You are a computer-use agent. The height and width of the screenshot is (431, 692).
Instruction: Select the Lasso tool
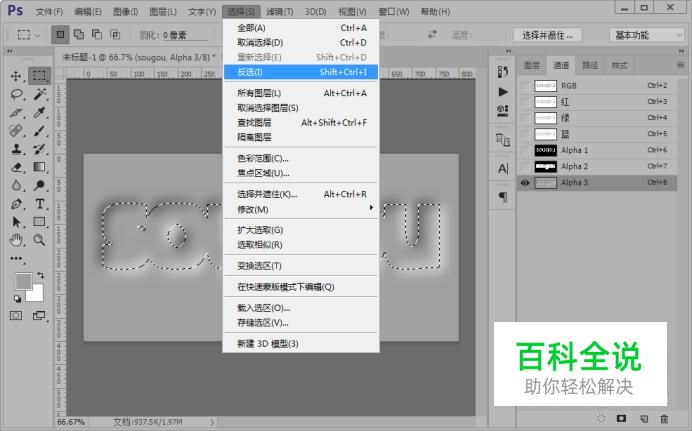point(17,94)
